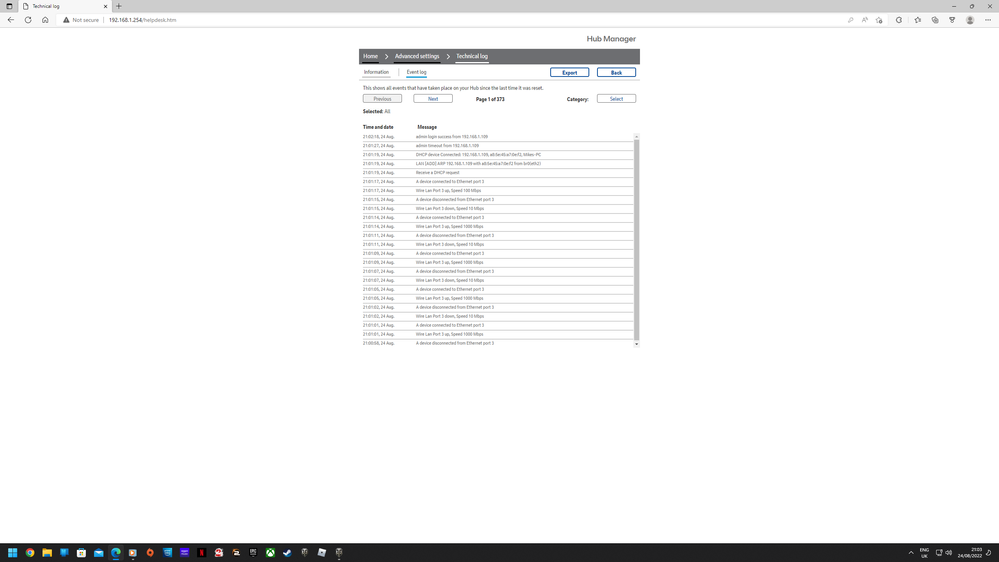This screenshot has width=999, height=562.
Task: Open Xbox app from the taskbar
Action: [x=270, y=552]
